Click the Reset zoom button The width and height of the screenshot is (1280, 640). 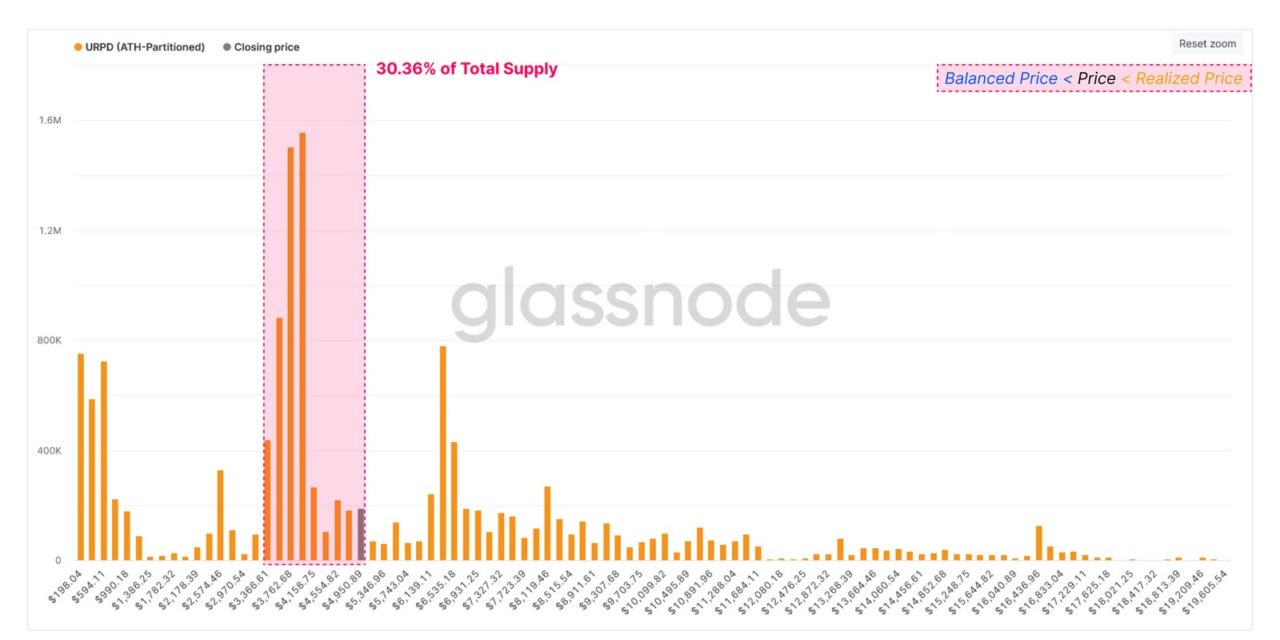pyautogui.click(x=1205, y=43)
